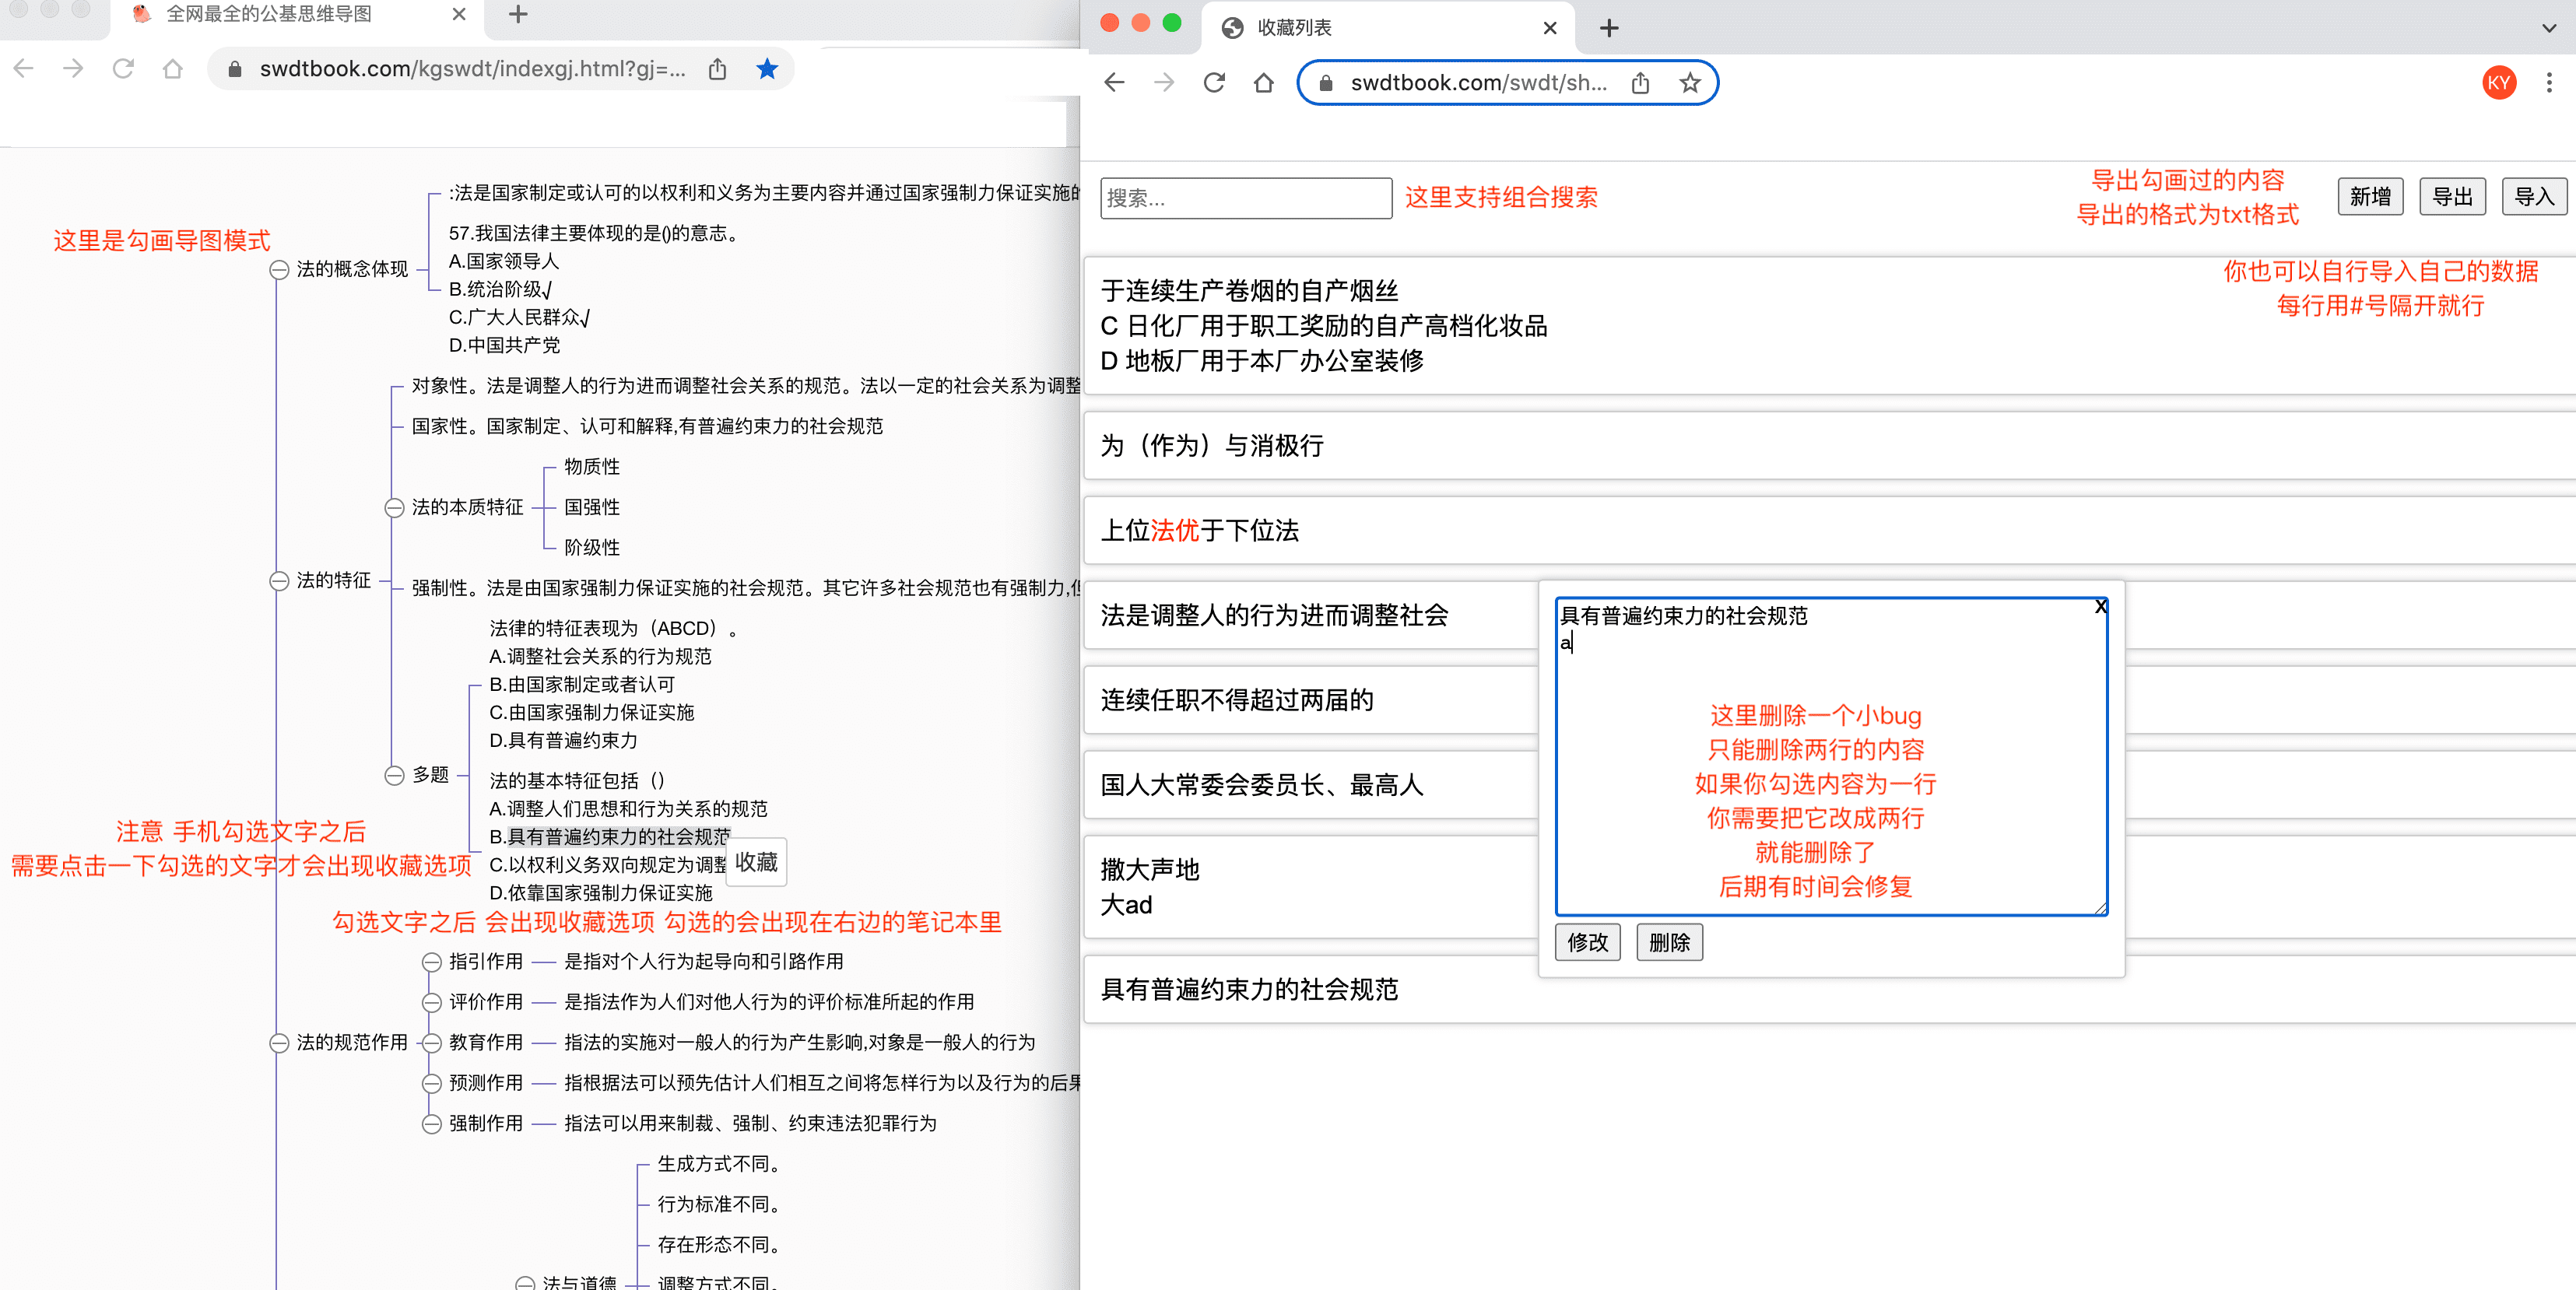2576x1290 pixels.
Task: Open the 国人大常委会委员长、最高人 note
Action: pos(1310,785)
